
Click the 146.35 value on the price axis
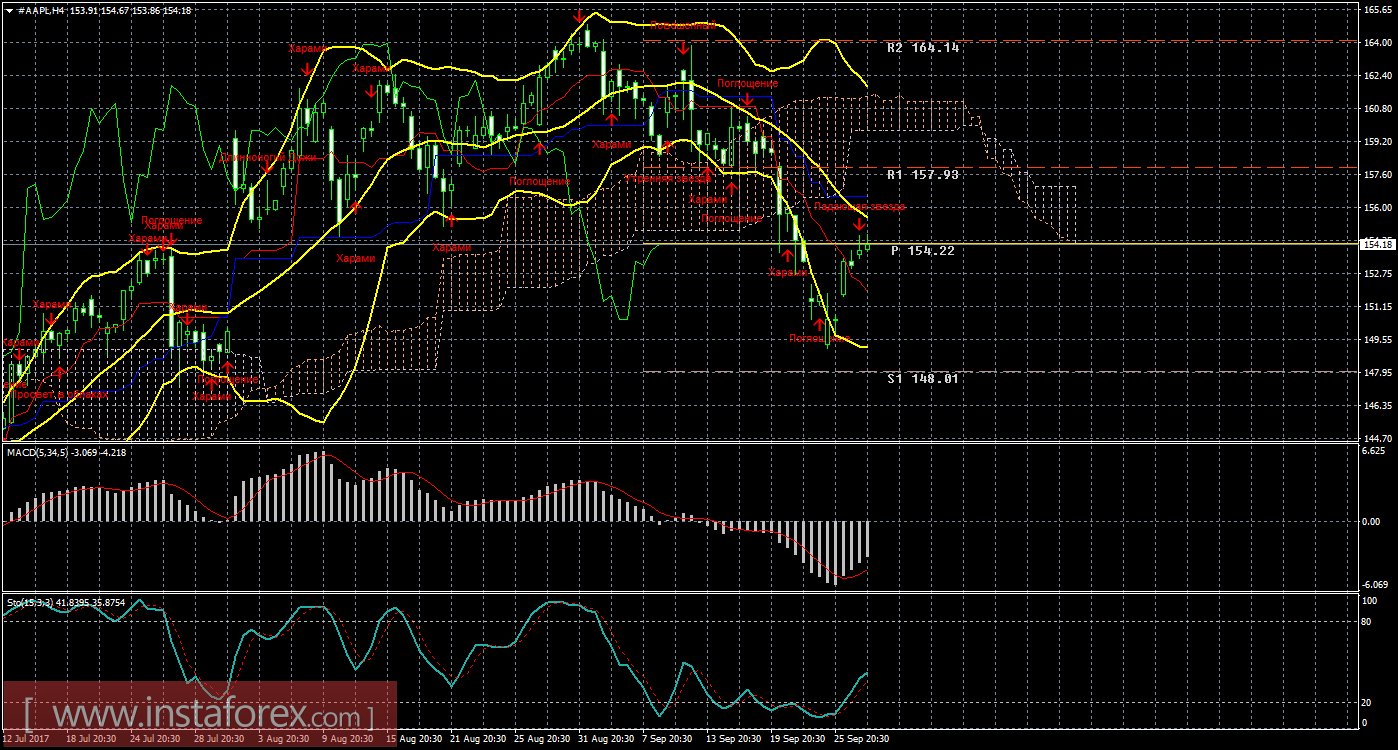pyautogui.click(x=1378, y=406)
